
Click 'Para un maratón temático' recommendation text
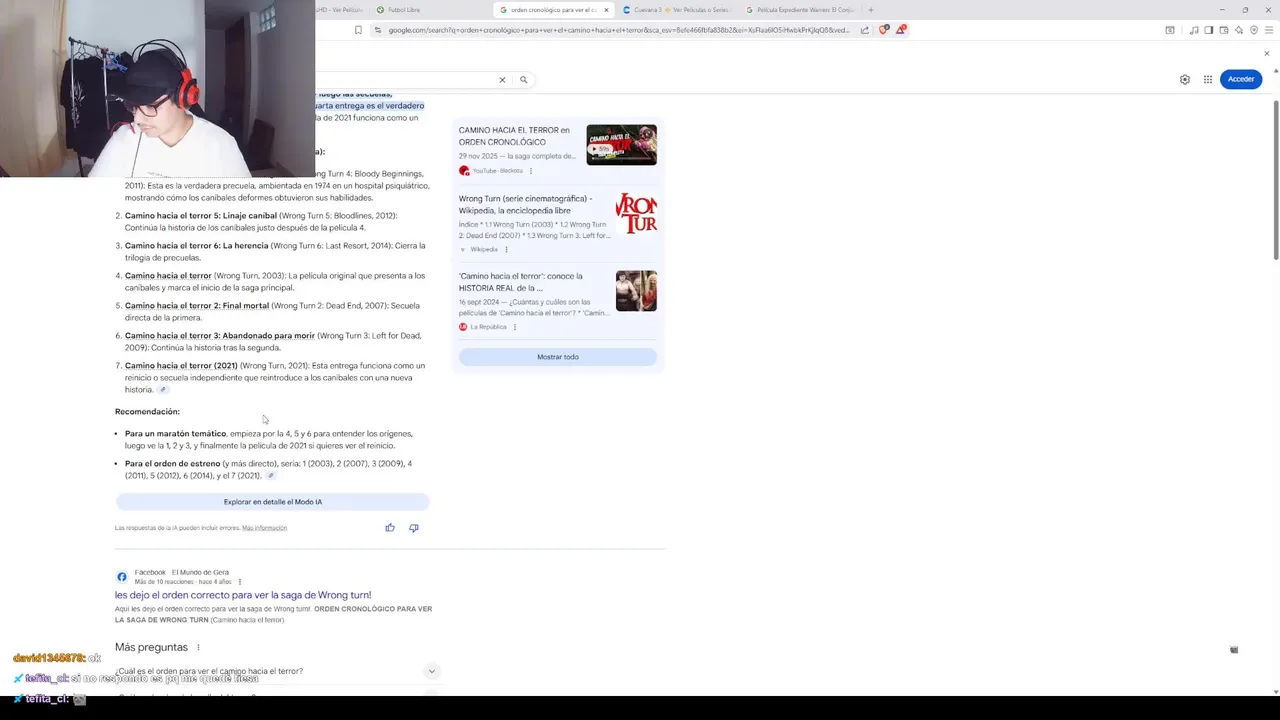click(x=176, y=434)
